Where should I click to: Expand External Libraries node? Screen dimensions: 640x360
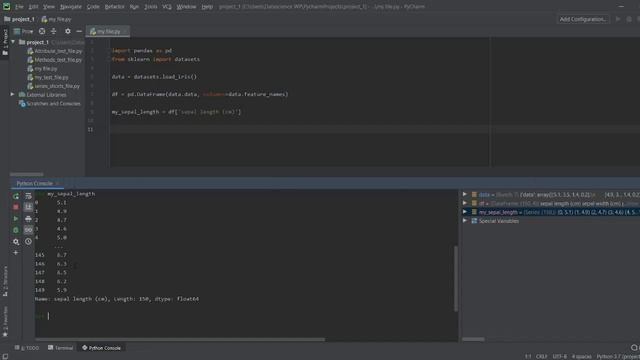click(x=13, y=95)
